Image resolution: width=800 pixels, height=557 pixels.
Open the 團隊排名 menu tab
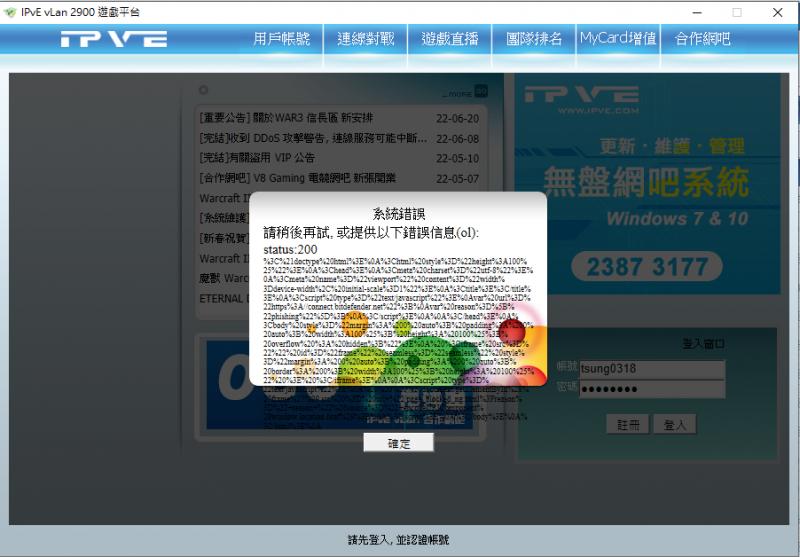tap(534, 39)
